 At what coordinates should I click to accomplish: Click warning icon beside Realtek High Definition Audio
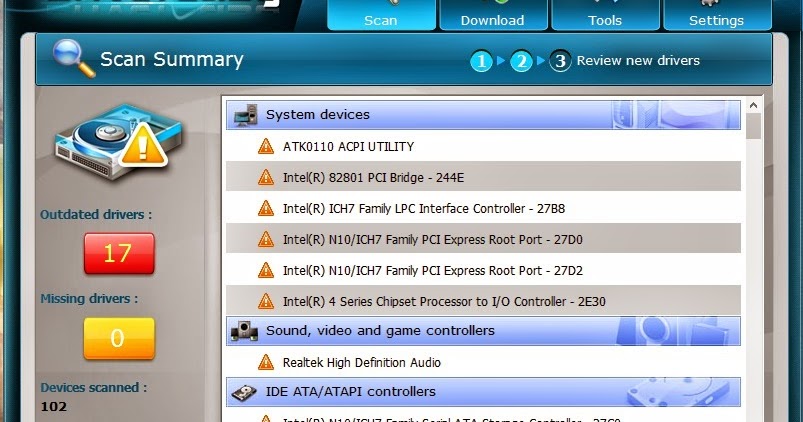pos(266,362)
